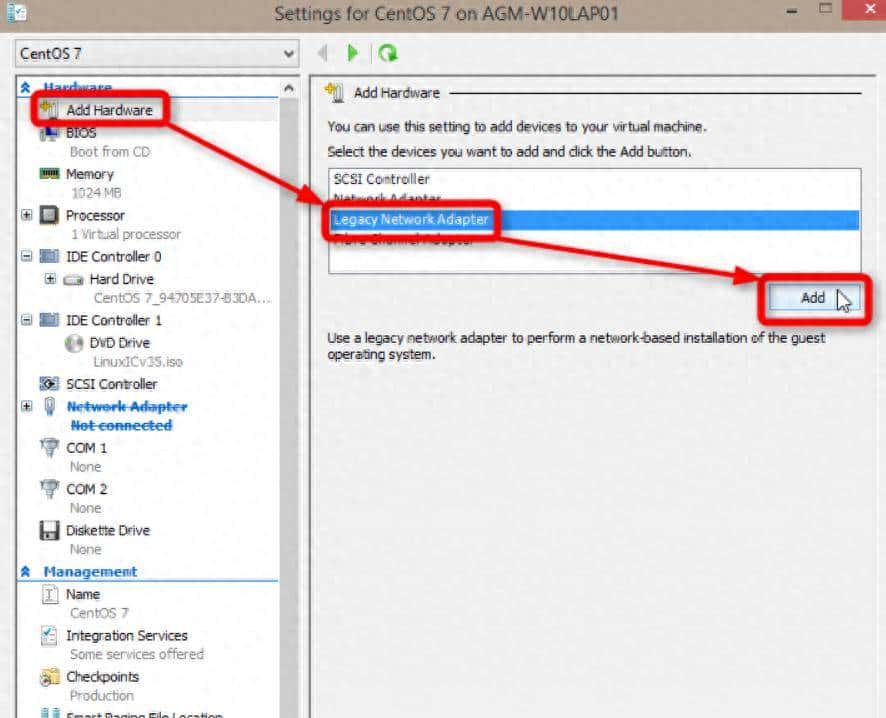Select Add Hardware in the tree
Screen dimensions: 886x718
(109, 110)
